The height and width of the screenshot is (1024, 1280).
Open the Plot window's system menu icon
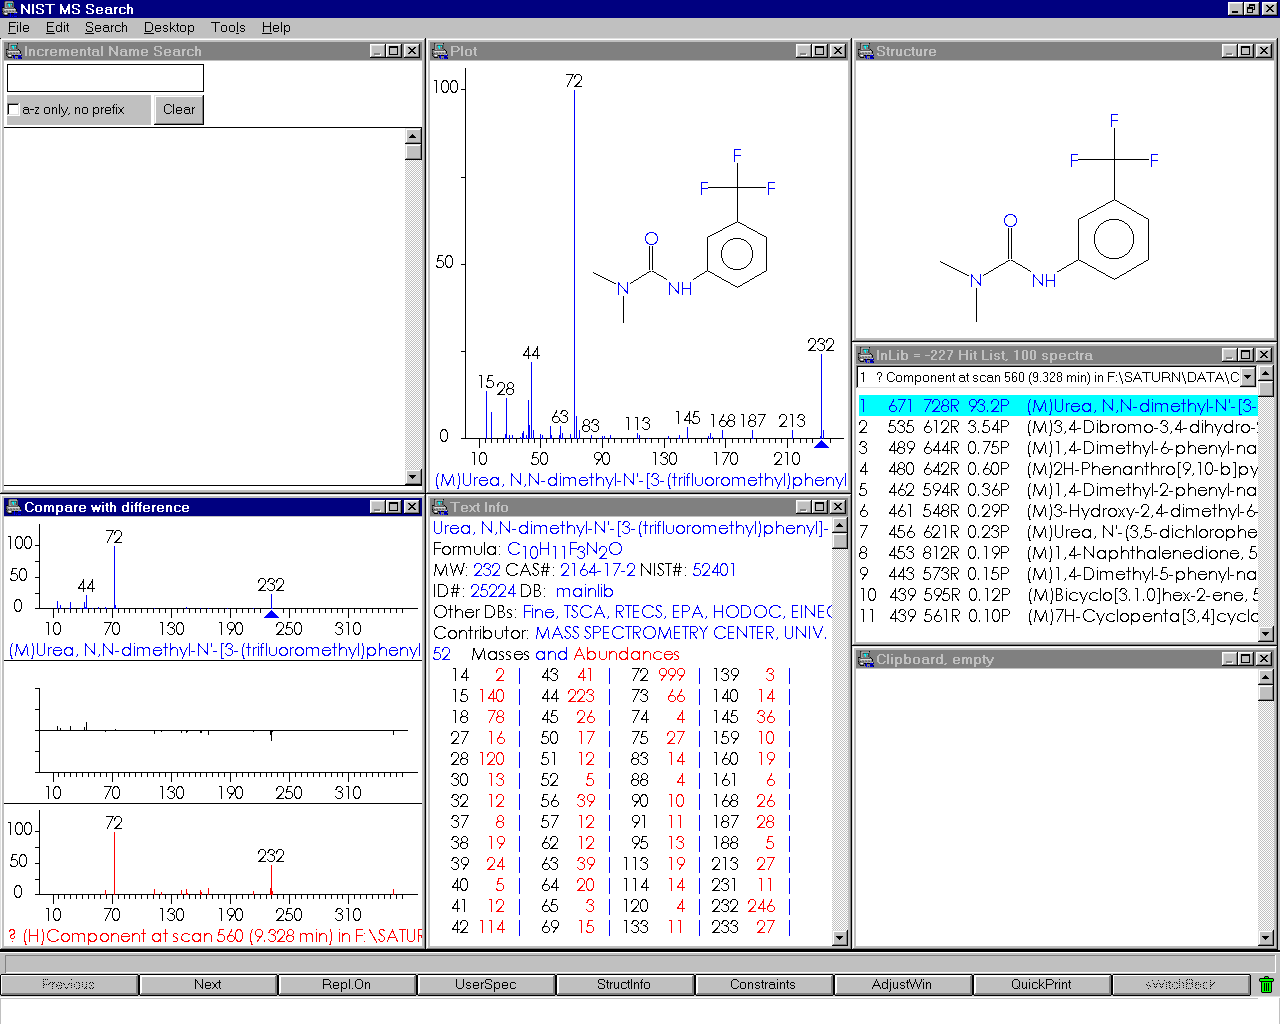click(440, 51)
